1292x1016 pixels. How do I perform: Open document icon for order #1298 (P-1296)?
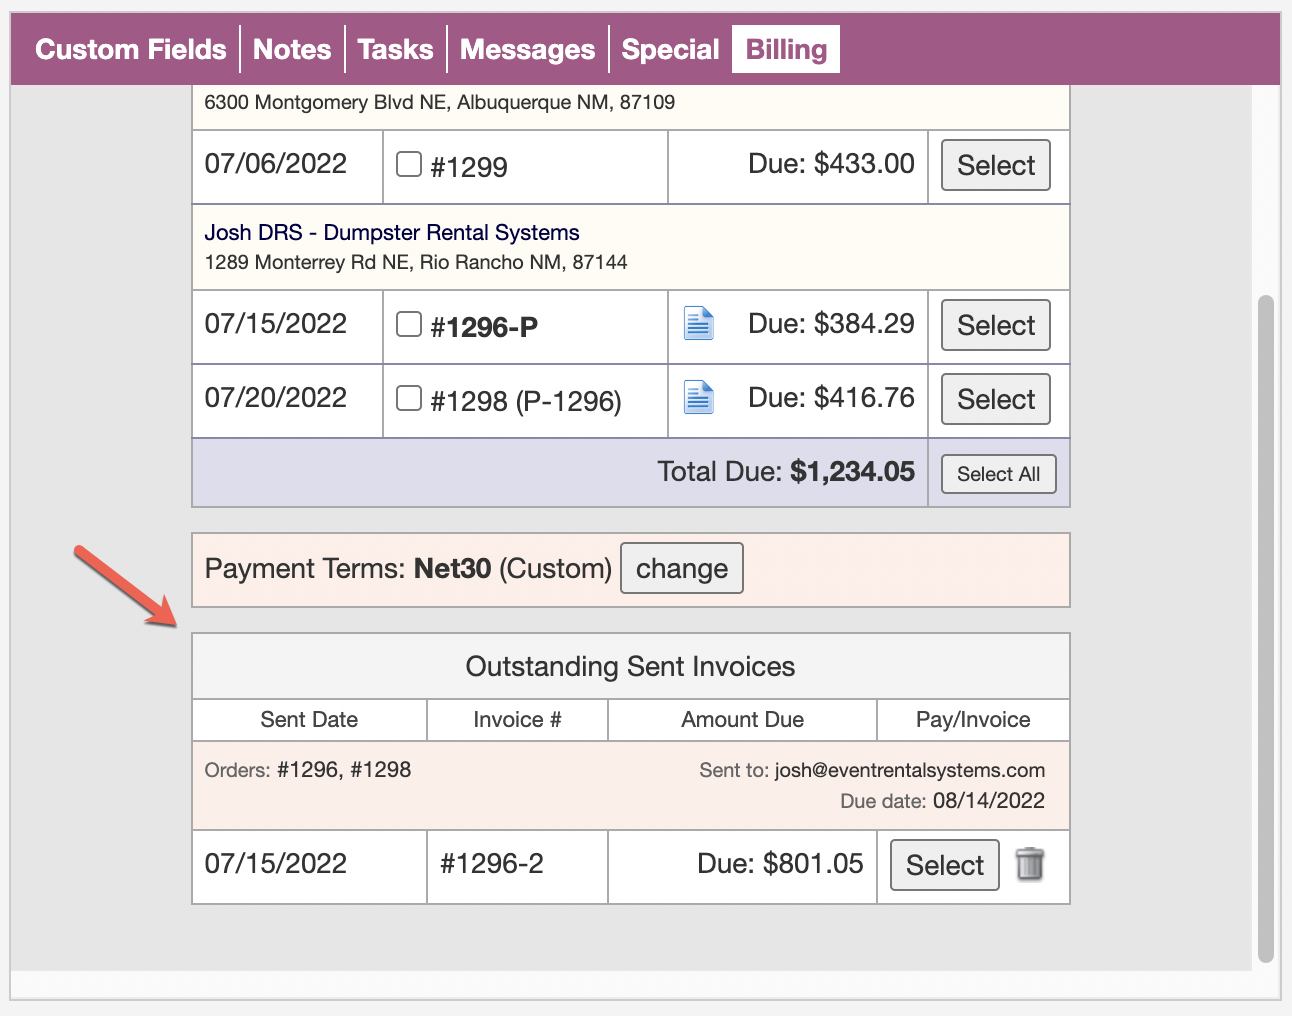pos(698,398)
